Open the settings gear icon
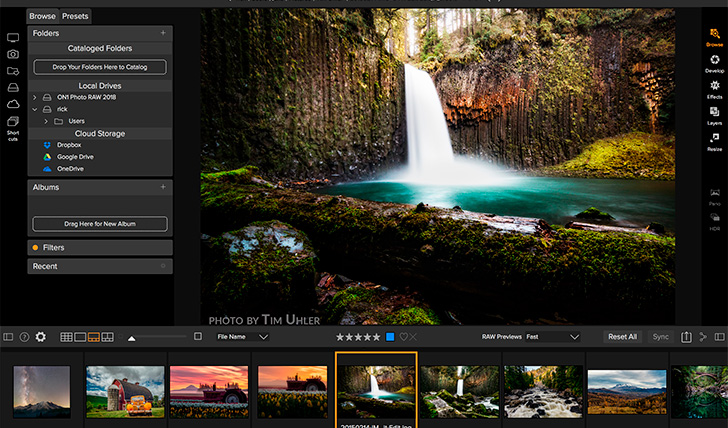728x428 pixels. [41, 337]
